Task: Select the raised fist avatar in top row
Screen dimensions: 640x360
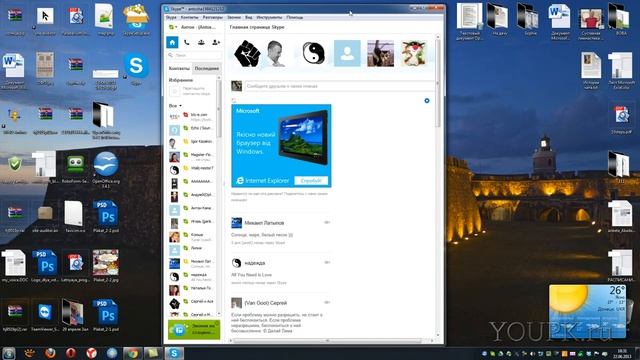Action: [247, 53]
